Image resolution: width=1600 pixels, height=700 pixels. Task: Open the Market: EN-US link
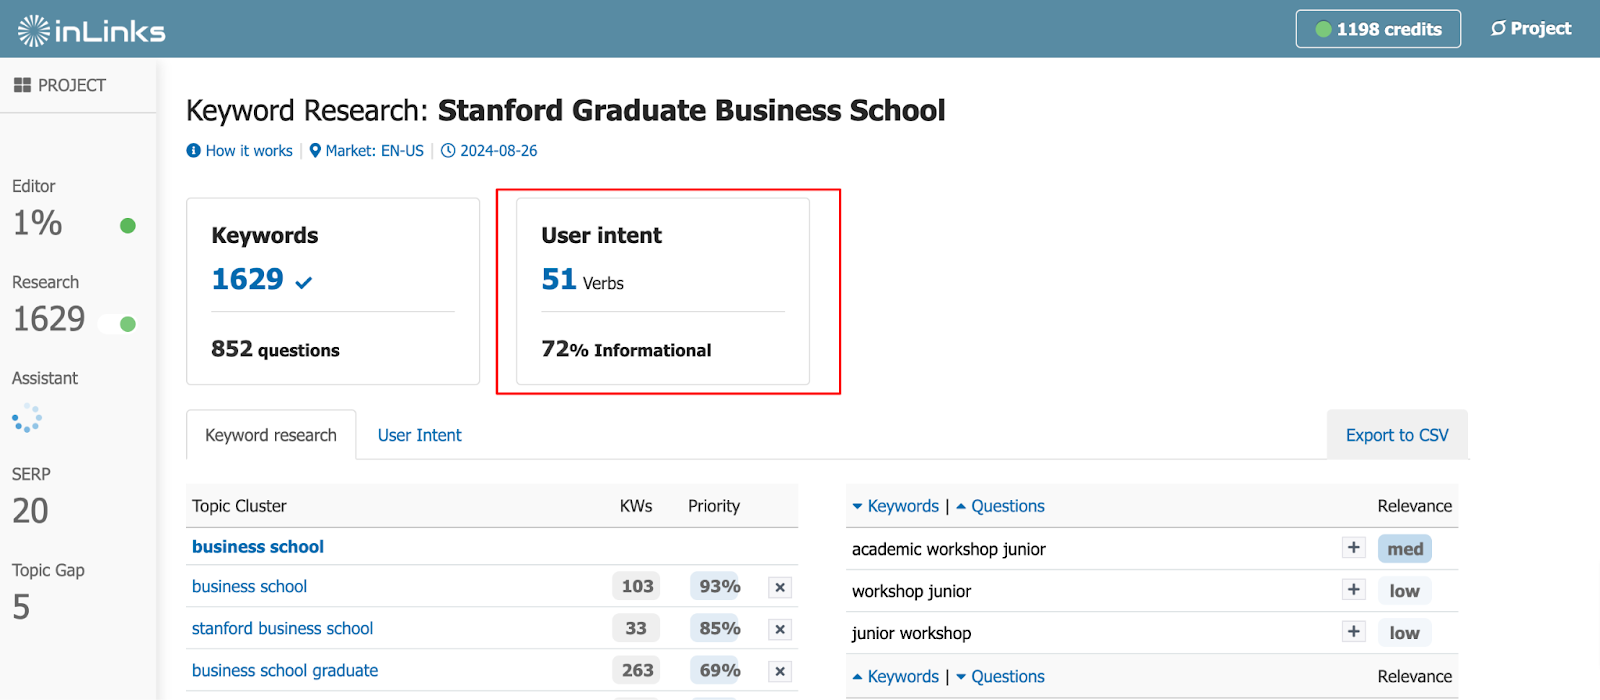pos(374,151)
